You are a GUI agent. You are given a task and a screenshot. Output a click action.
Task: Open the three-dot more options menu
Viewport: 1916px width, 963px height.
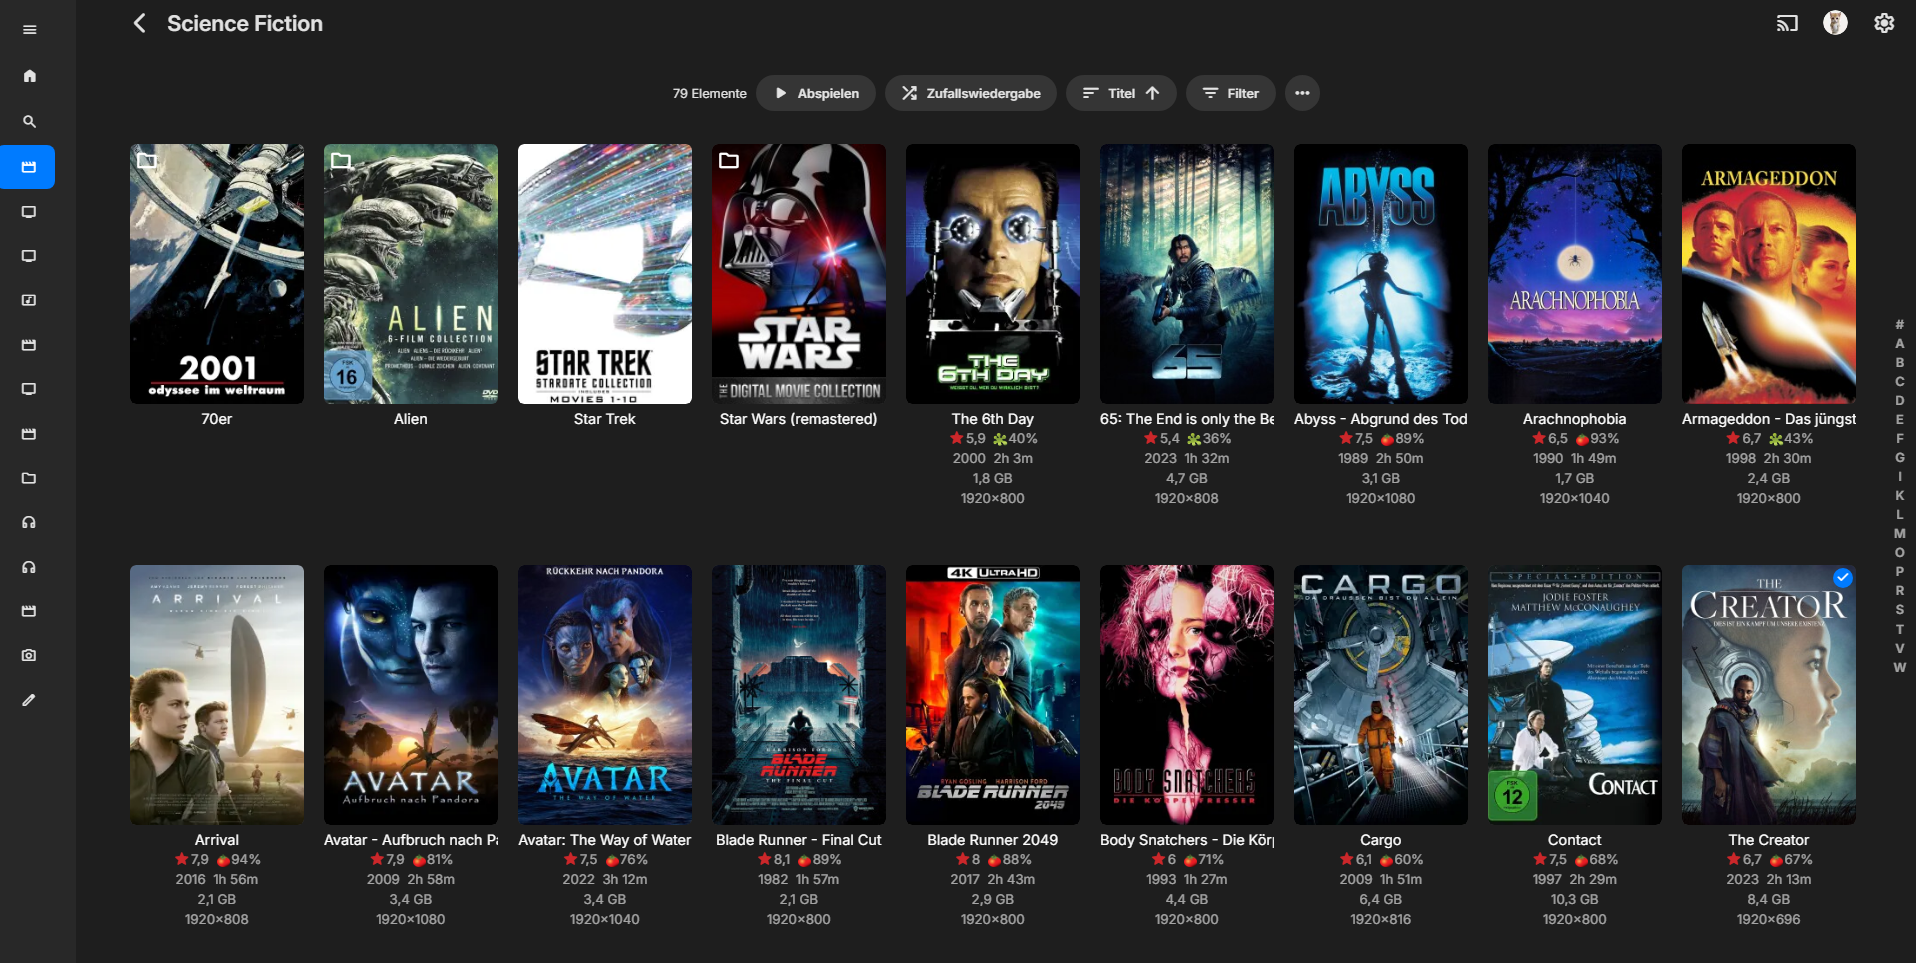point(1302,93)
